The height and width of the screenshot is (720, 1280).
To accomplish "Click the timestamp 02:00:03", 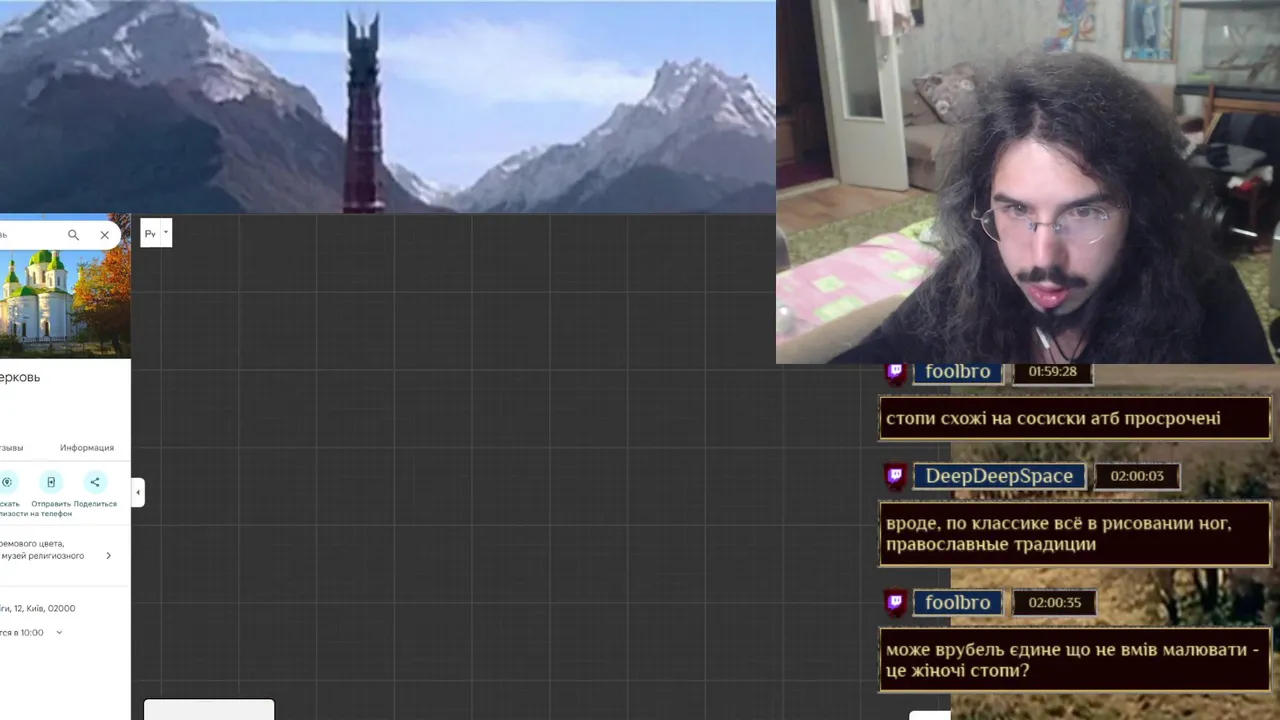I will [1137, 476].
